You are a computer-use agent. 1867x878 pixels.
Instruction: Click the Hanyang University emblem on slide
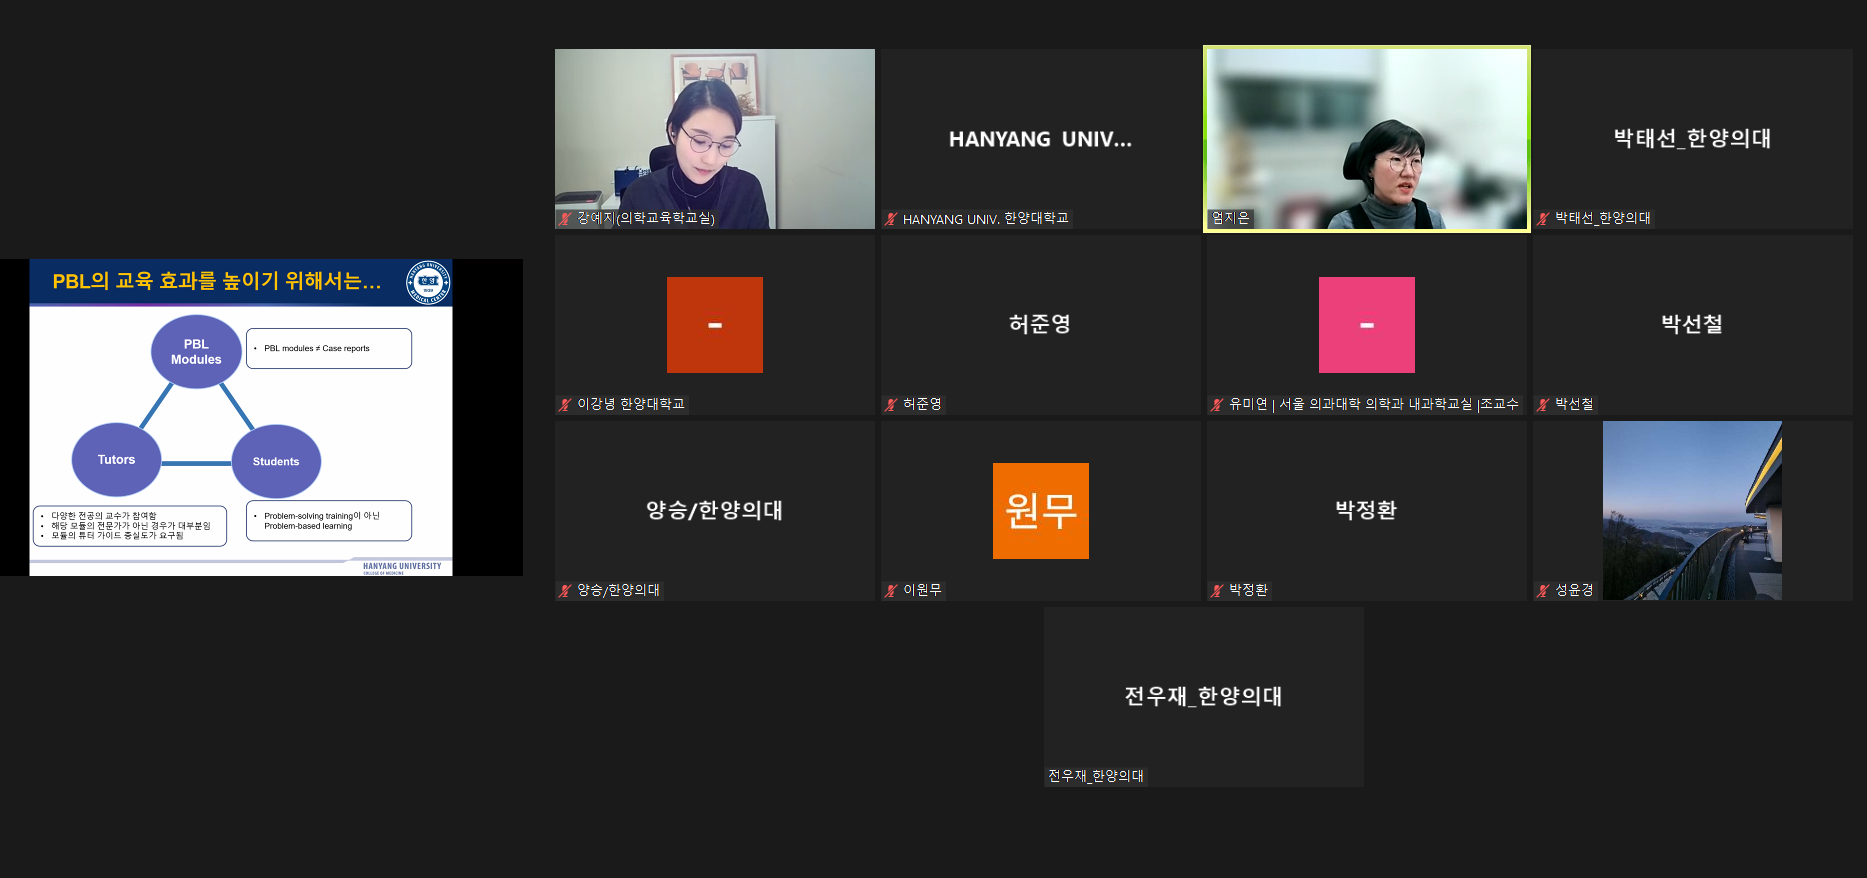click(x=428, y=282)
